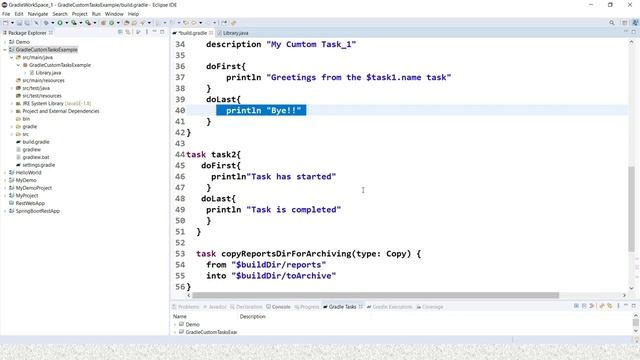Maximize the Package Explorer view
The height and width of the screenshot is (360, 640).
click(x=162, y=32)
